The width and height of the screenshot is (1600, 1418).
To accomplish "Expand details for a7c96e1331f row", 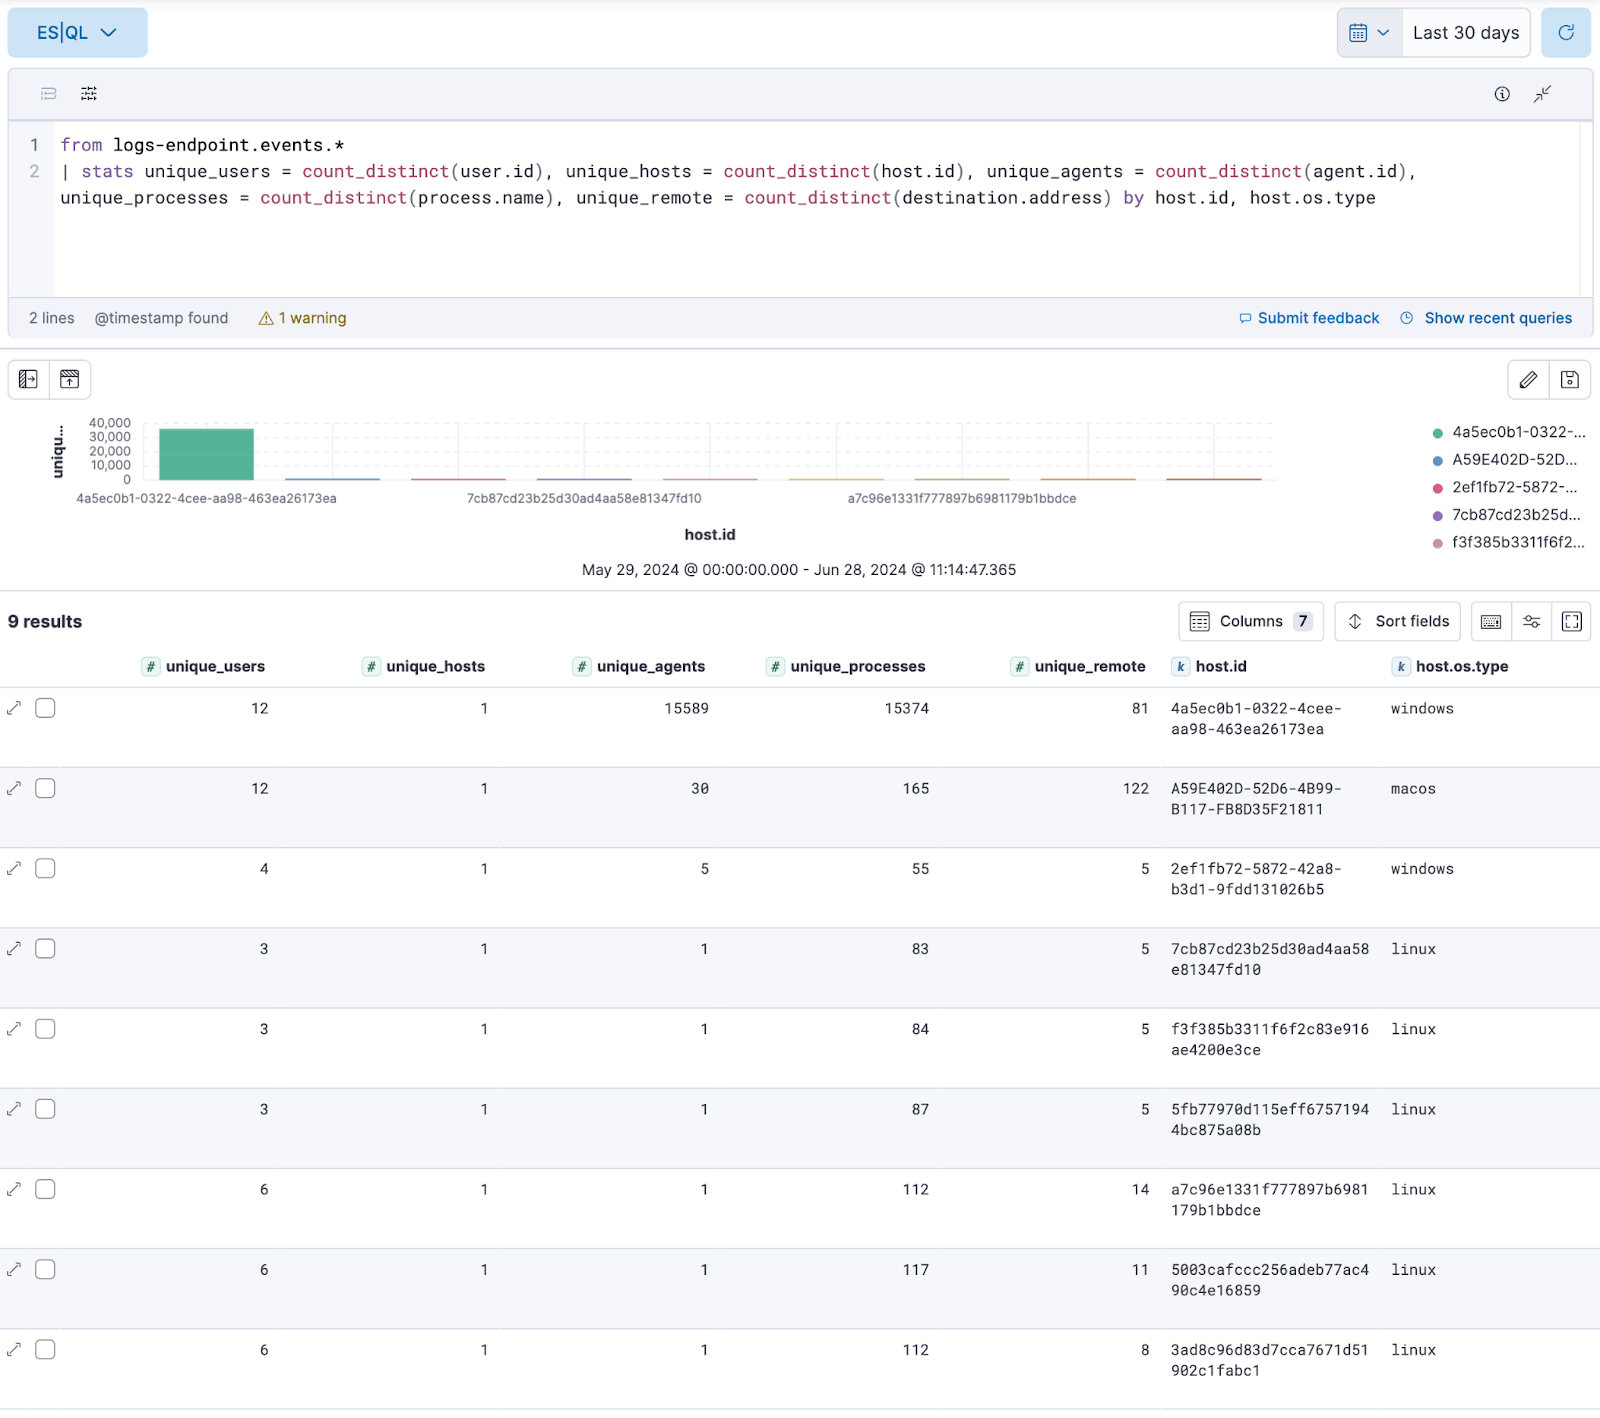I will point(14,1189).
